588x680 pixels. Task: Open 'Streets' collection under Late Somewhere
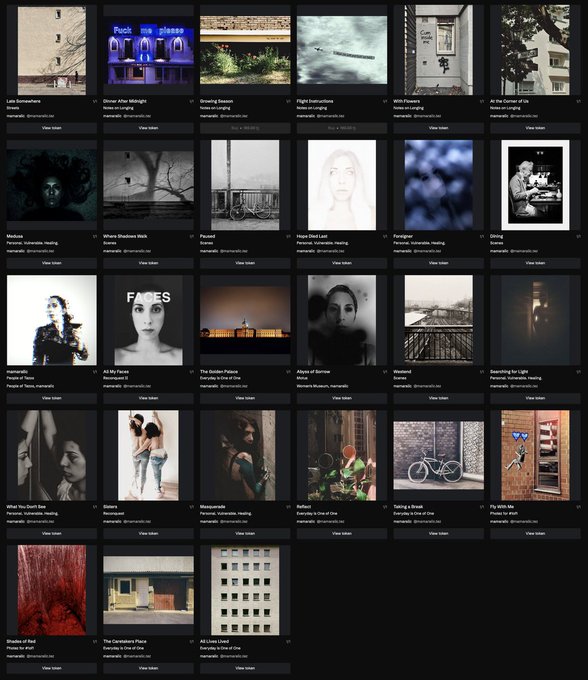tap(13, 108)
